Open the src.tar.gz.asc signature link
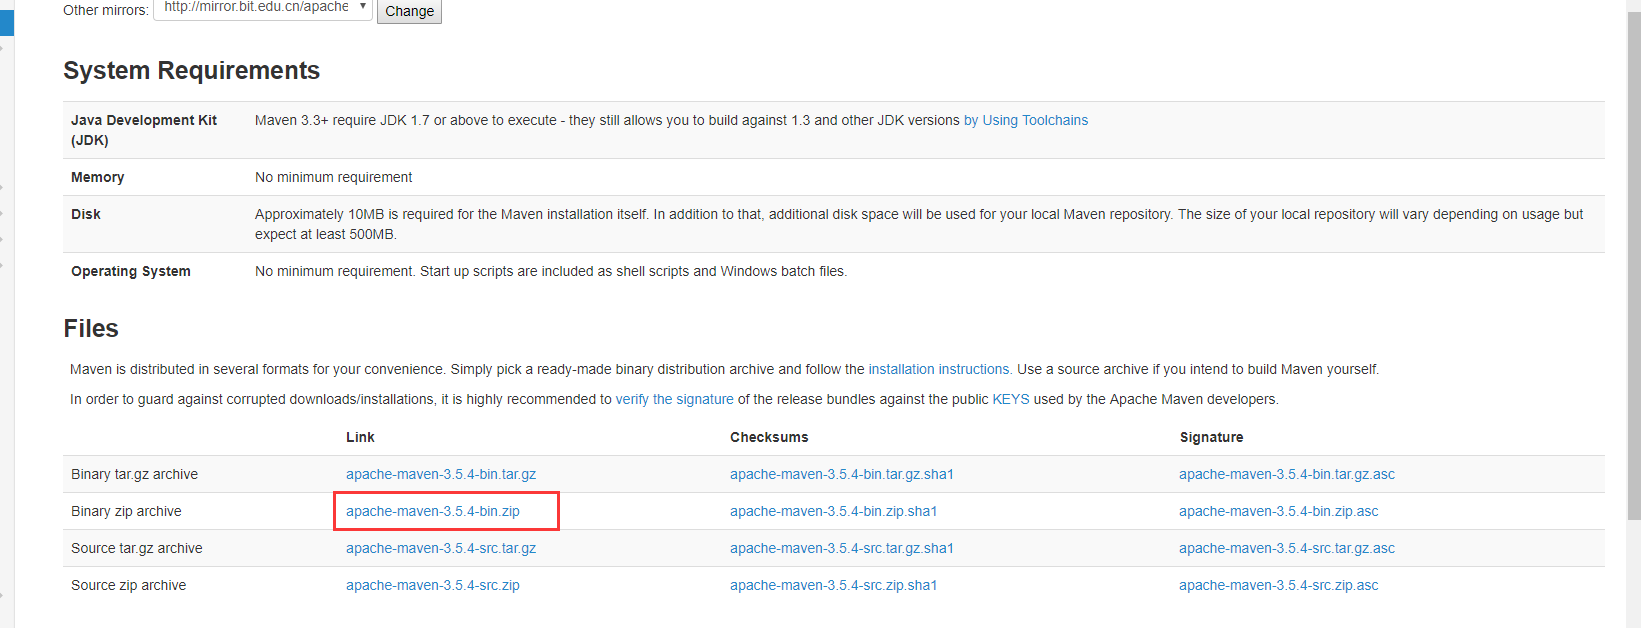This screenshot has height=628, width=1641. [x=1286, y=548]
